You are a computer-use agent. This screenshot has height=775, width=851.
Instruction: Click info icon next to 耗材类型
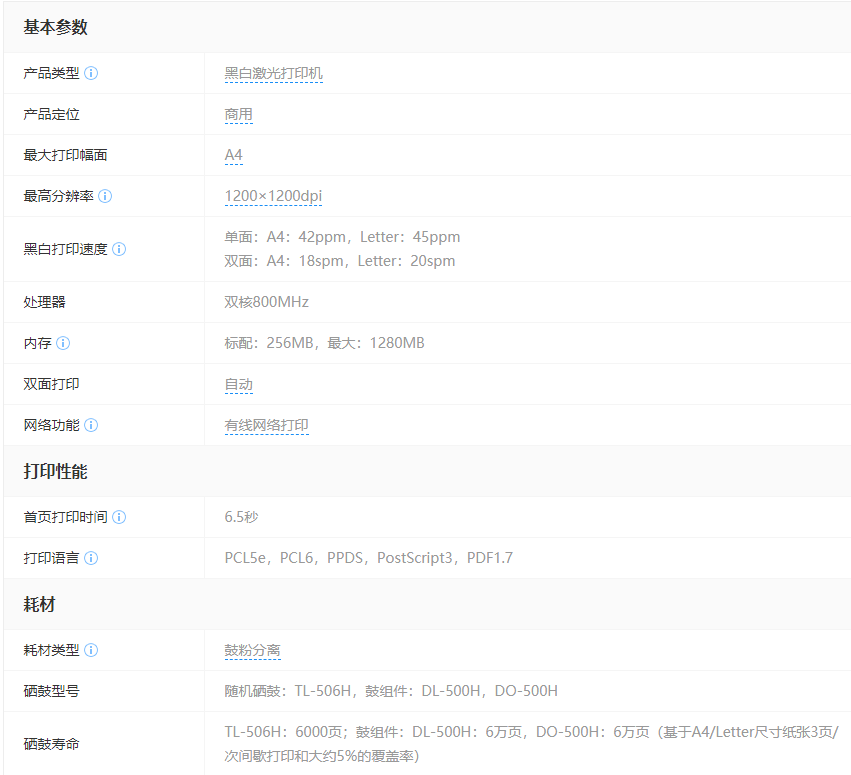point(91,650)
